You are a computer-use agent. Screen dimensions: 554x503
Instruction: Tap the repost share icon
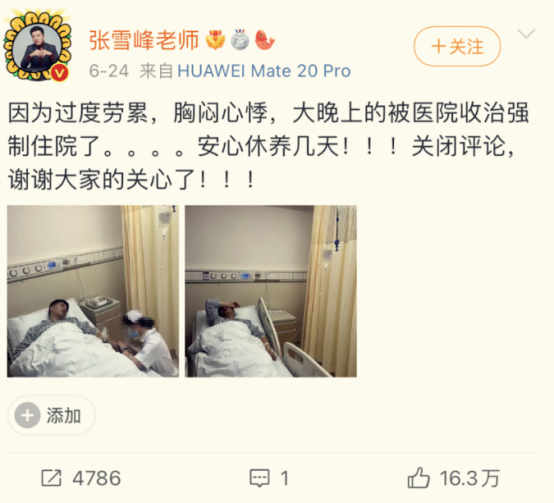click(51, 478)
